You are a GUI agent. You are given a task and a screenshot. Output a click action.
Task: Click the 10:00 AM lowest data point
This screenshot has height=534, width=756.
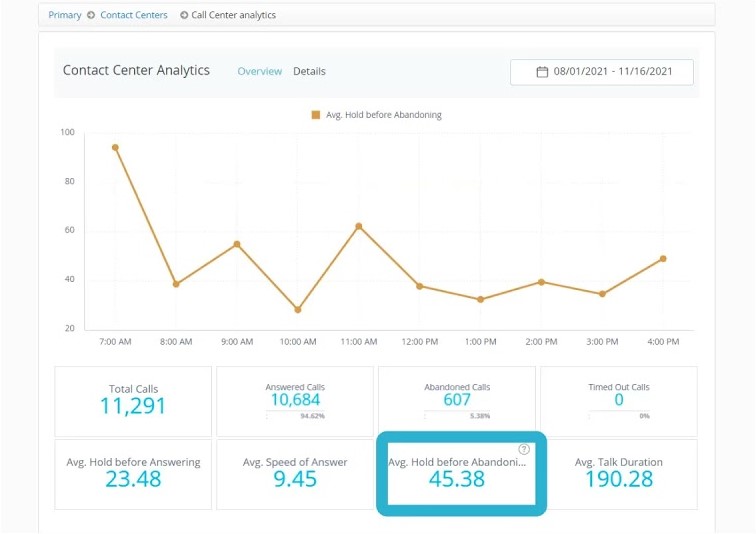click(x=298, y=310)
